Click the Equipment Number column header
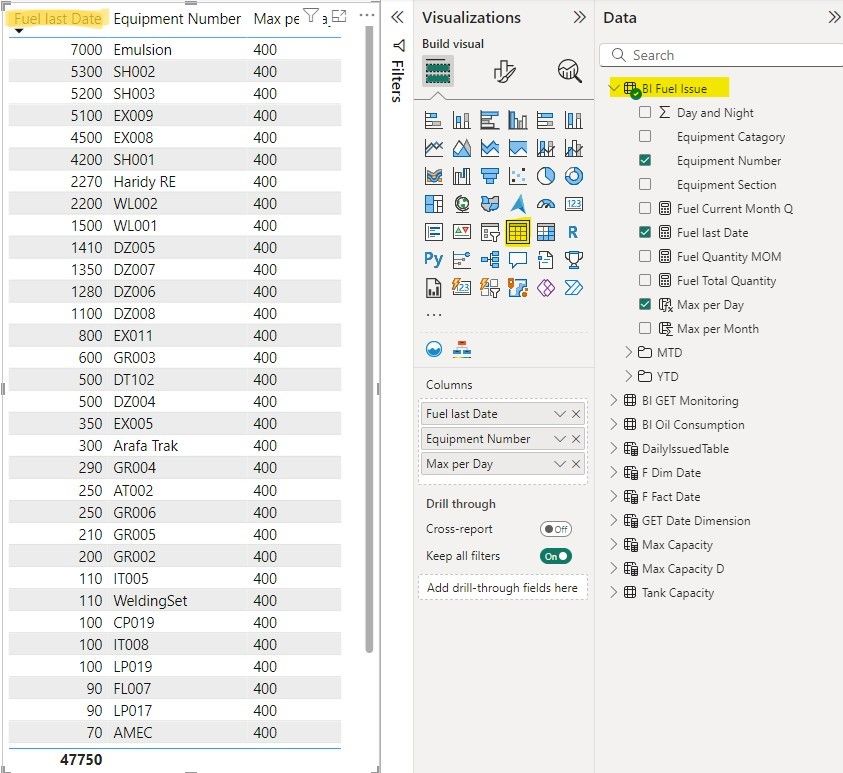The height and width of the screenshot is (773, 843). 177,19
